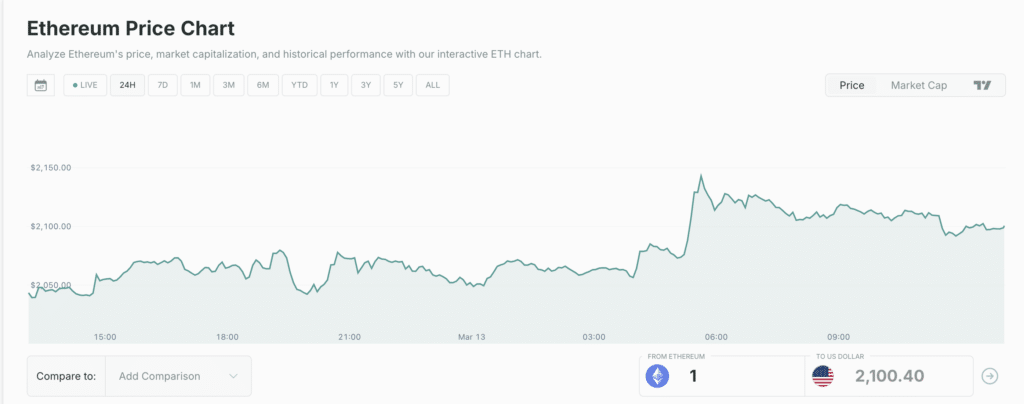This screenshot has width=1024, height=404.
Task: Select the 24H time range
Action: [x=127, y=85]
